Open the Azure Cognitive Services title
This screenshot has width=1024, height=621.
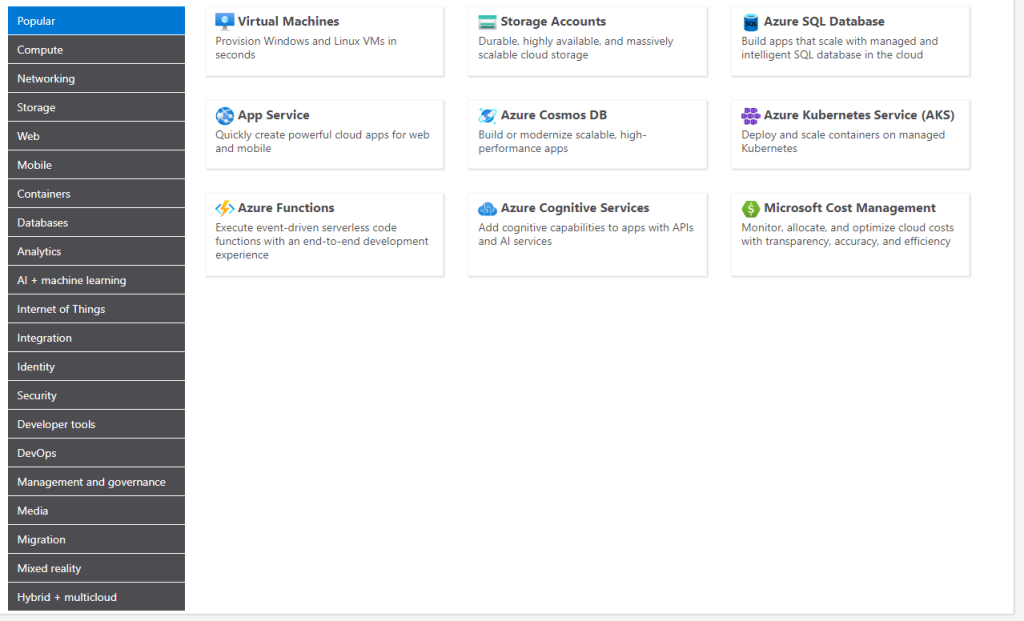pos(575,208)
